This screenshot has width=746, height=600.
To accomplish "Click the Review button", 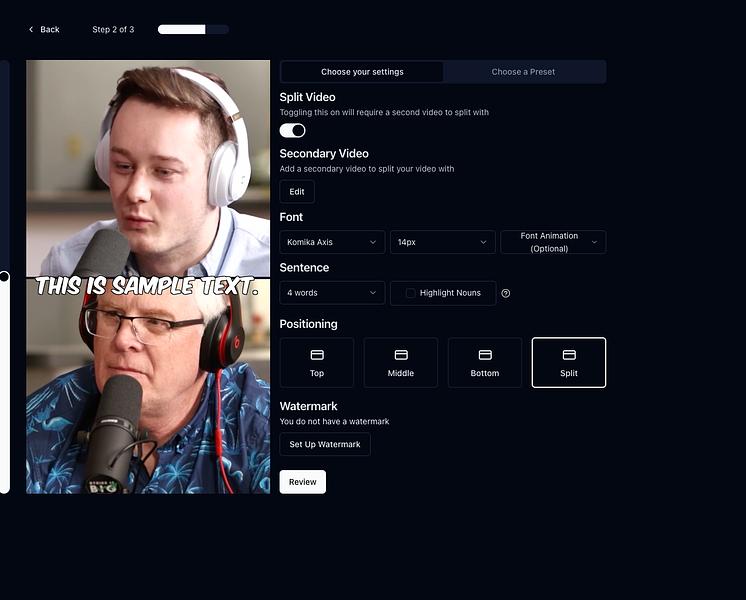I will click(x=303, y=482).
